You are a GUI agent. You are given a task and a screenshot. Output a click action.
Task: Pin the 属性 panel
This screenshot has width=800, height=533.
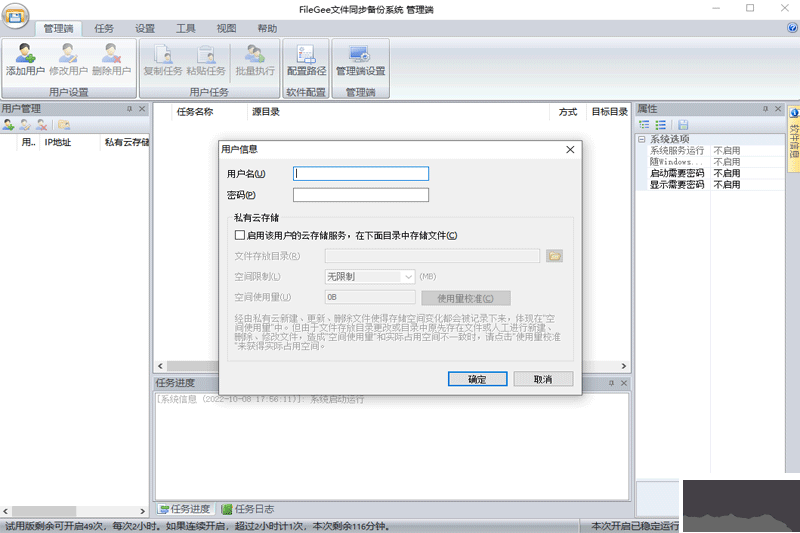tap(765, 109)
